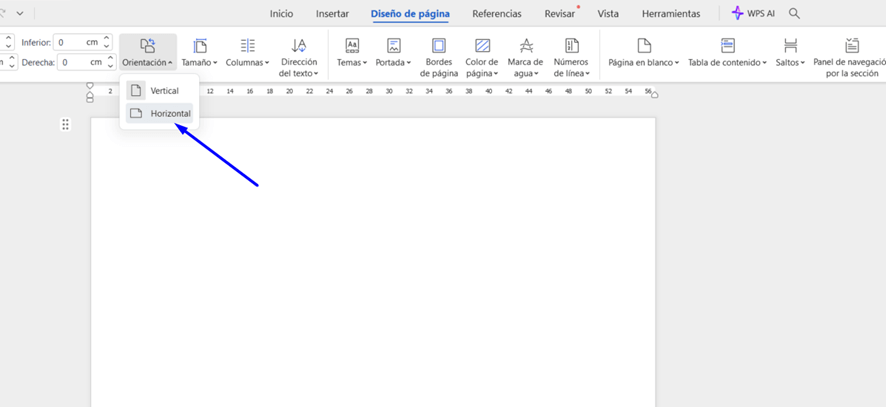886x407 pixels.
Task: Click inside the blank document page
Action: [x=373, y=262]
